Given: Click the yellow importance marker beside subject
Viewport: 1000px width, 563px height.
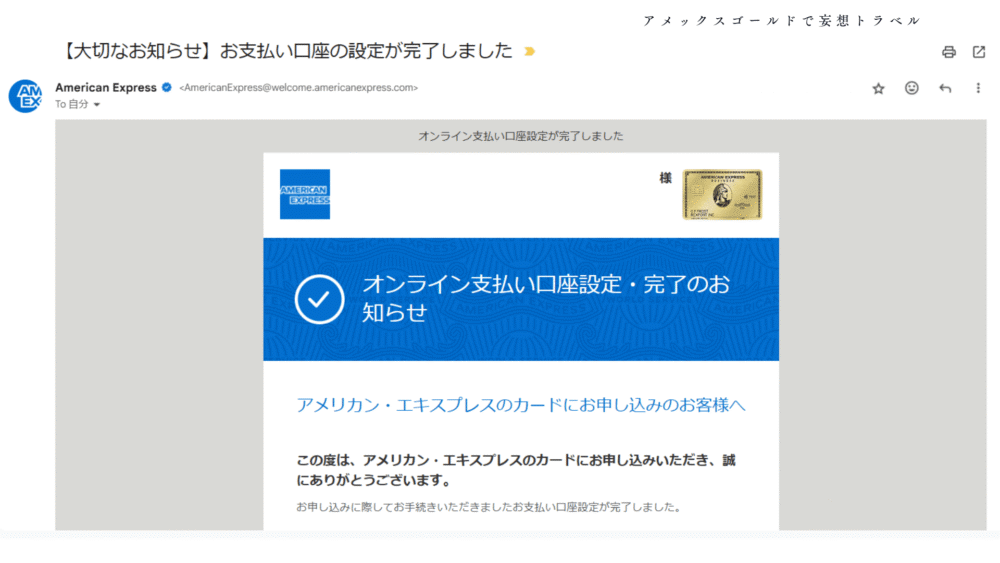Looking at the screenshot, I should coord(529,51).
